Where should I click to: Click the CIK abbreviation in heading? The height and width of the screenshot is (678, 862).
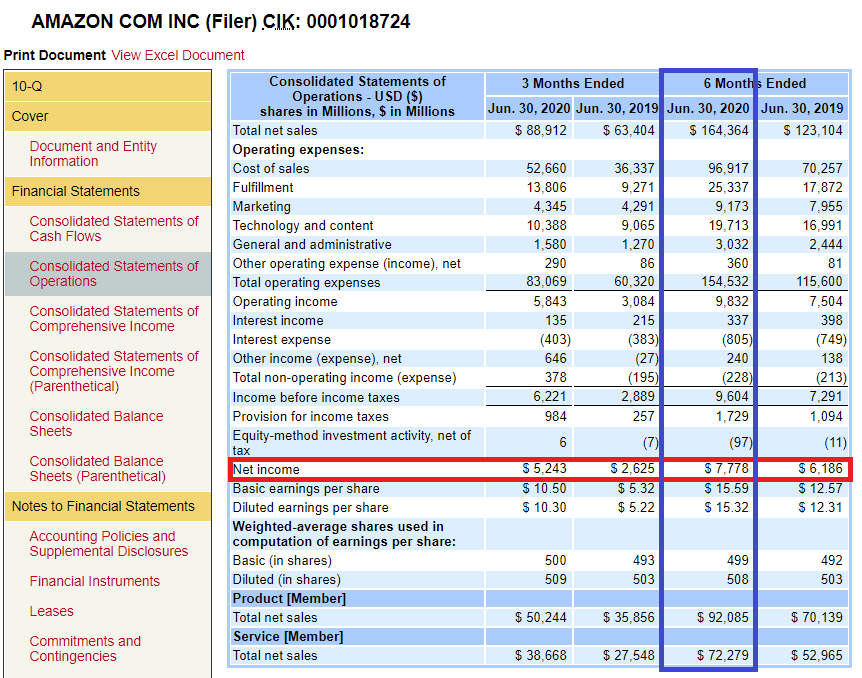[x=278, y=21]
